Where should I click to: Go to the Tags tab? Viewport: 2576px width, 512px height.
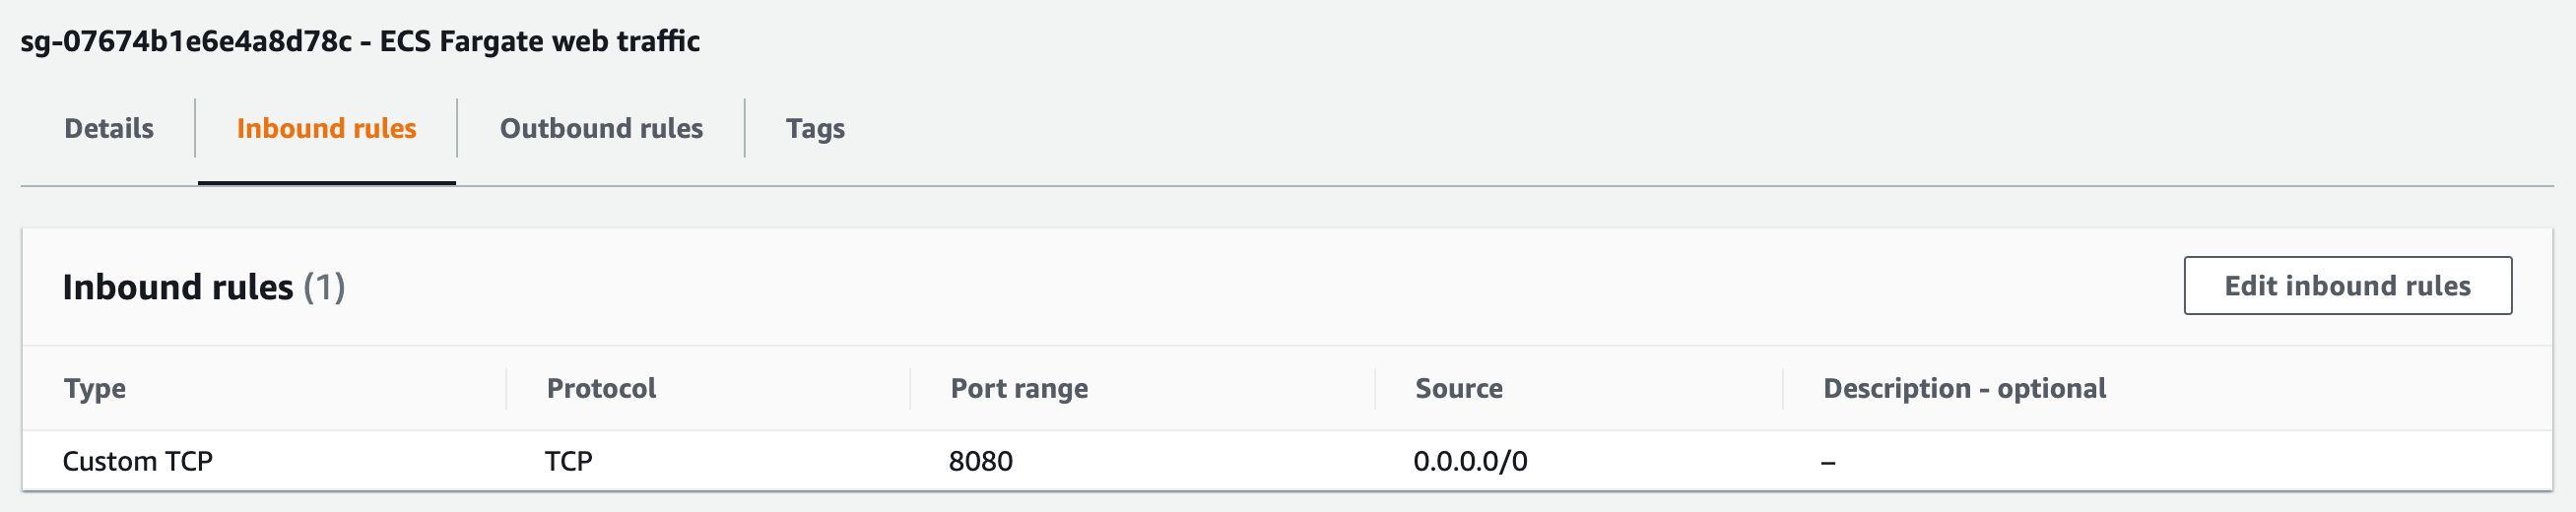click(x=815, y=129)
